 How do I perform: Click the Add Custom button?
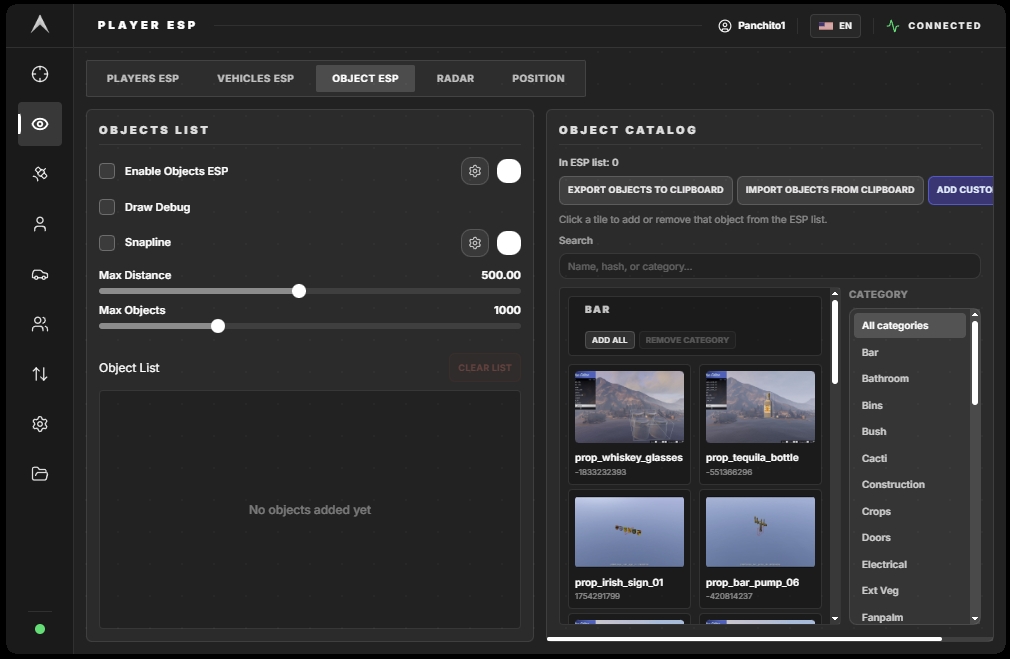961,190
